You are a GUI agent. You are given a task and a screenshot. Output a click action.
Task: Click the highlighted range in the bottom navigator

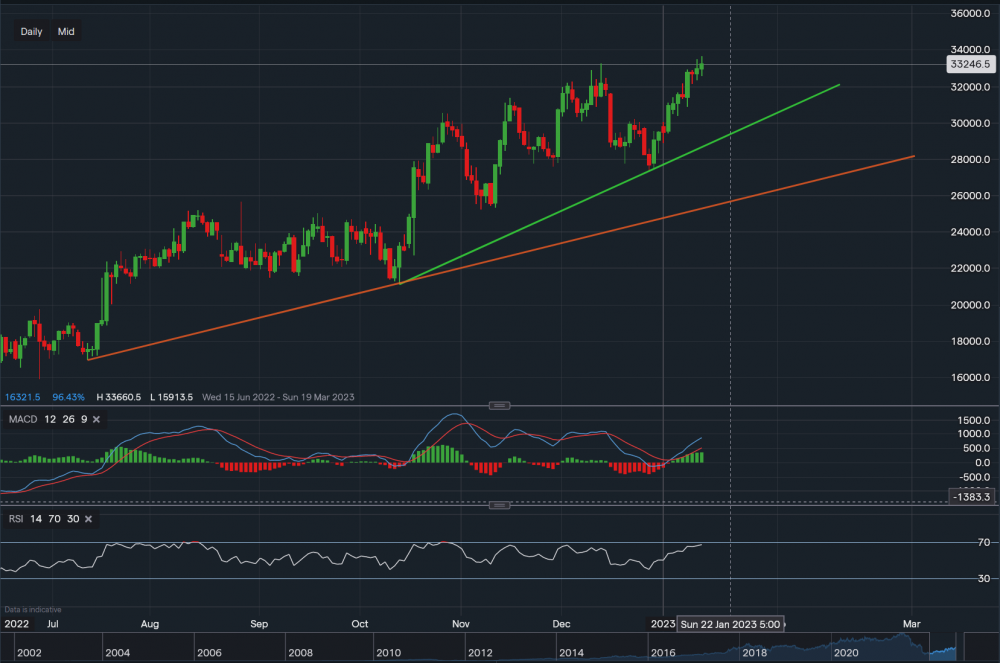tap(942, 650)
